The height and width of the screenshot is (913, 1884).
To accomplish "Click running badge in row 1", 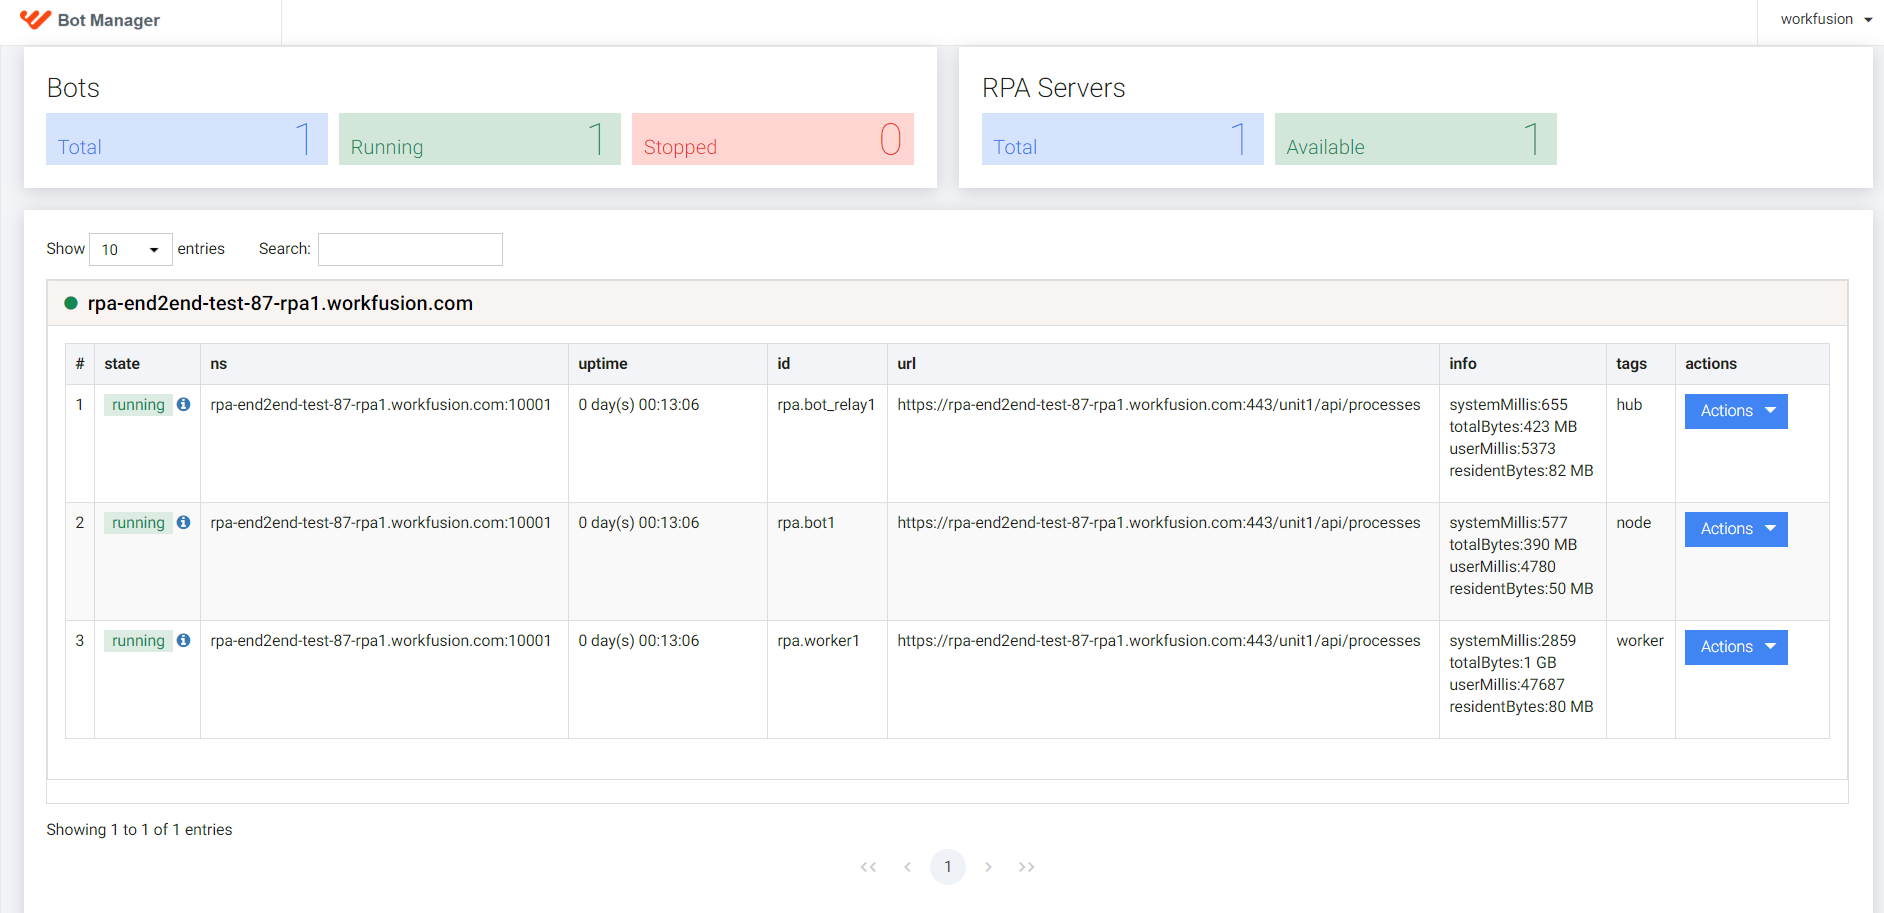I will (x=138, y=405).
